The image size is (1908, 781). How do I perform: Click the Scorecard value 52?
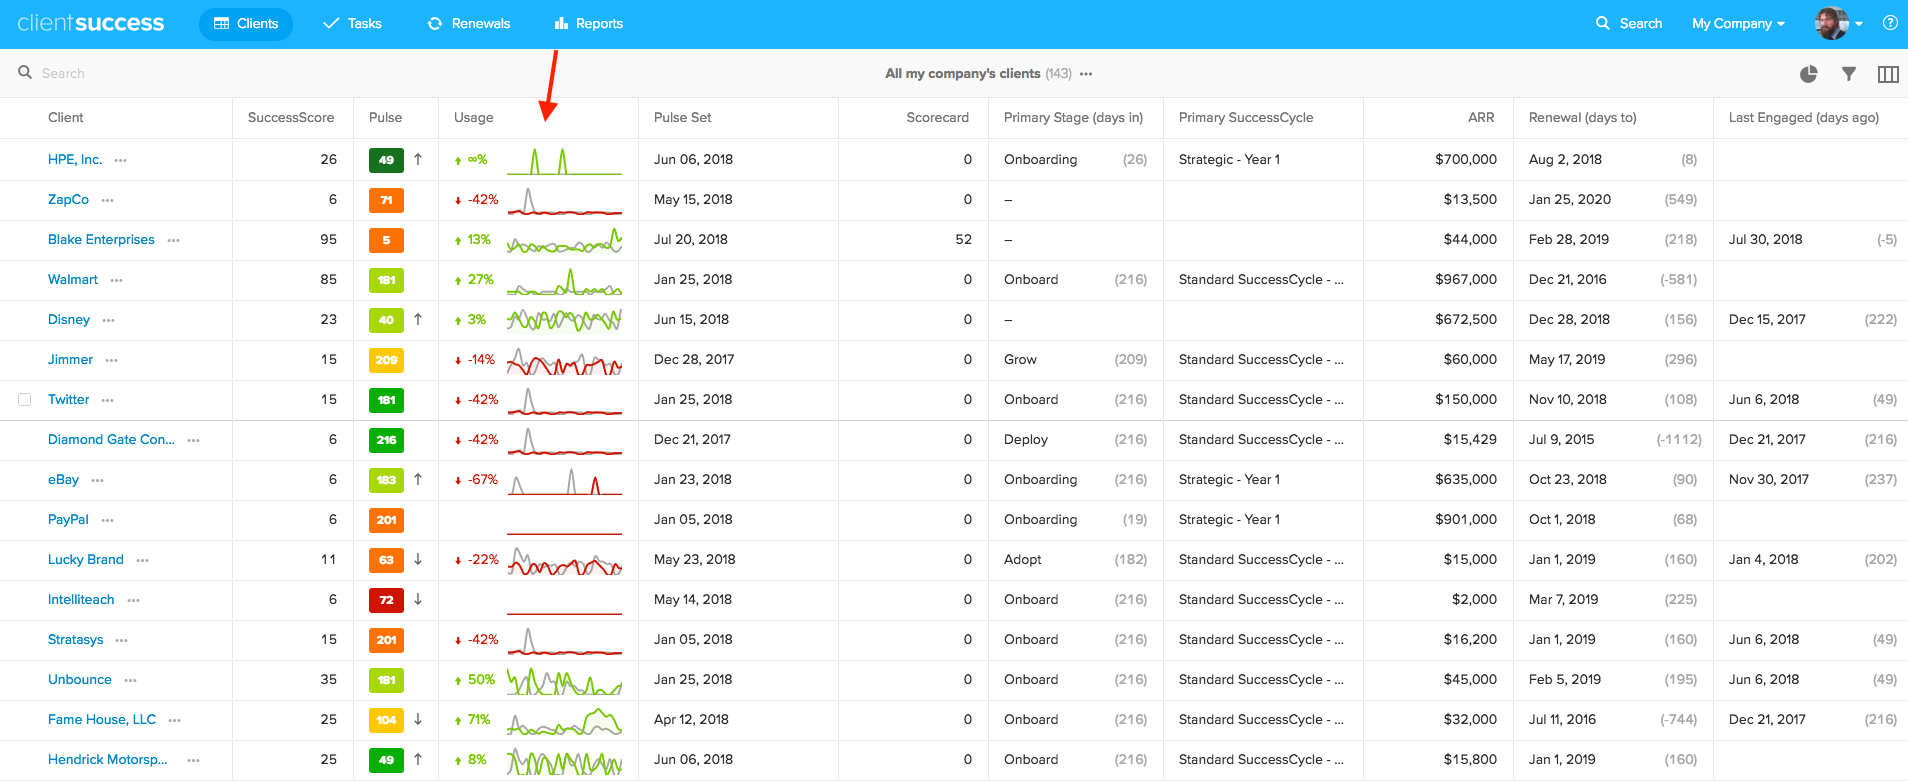pyautogui.click(x=964, y=240)
